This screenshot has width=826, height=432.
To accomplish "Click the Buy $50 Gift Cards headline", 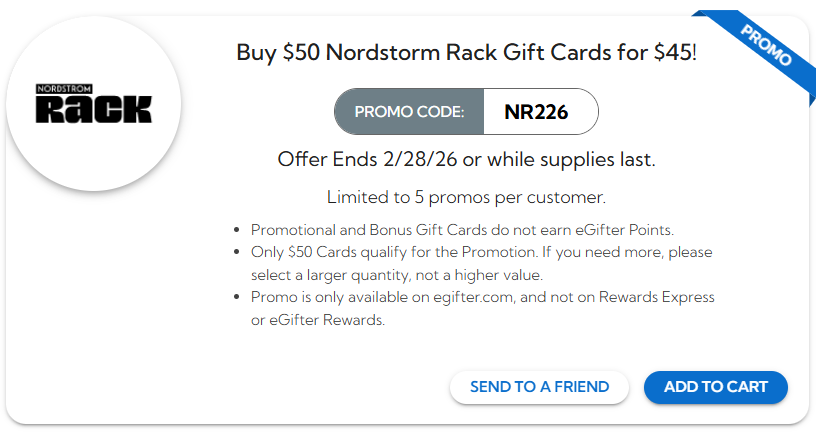I will click(x=466, y=53).
